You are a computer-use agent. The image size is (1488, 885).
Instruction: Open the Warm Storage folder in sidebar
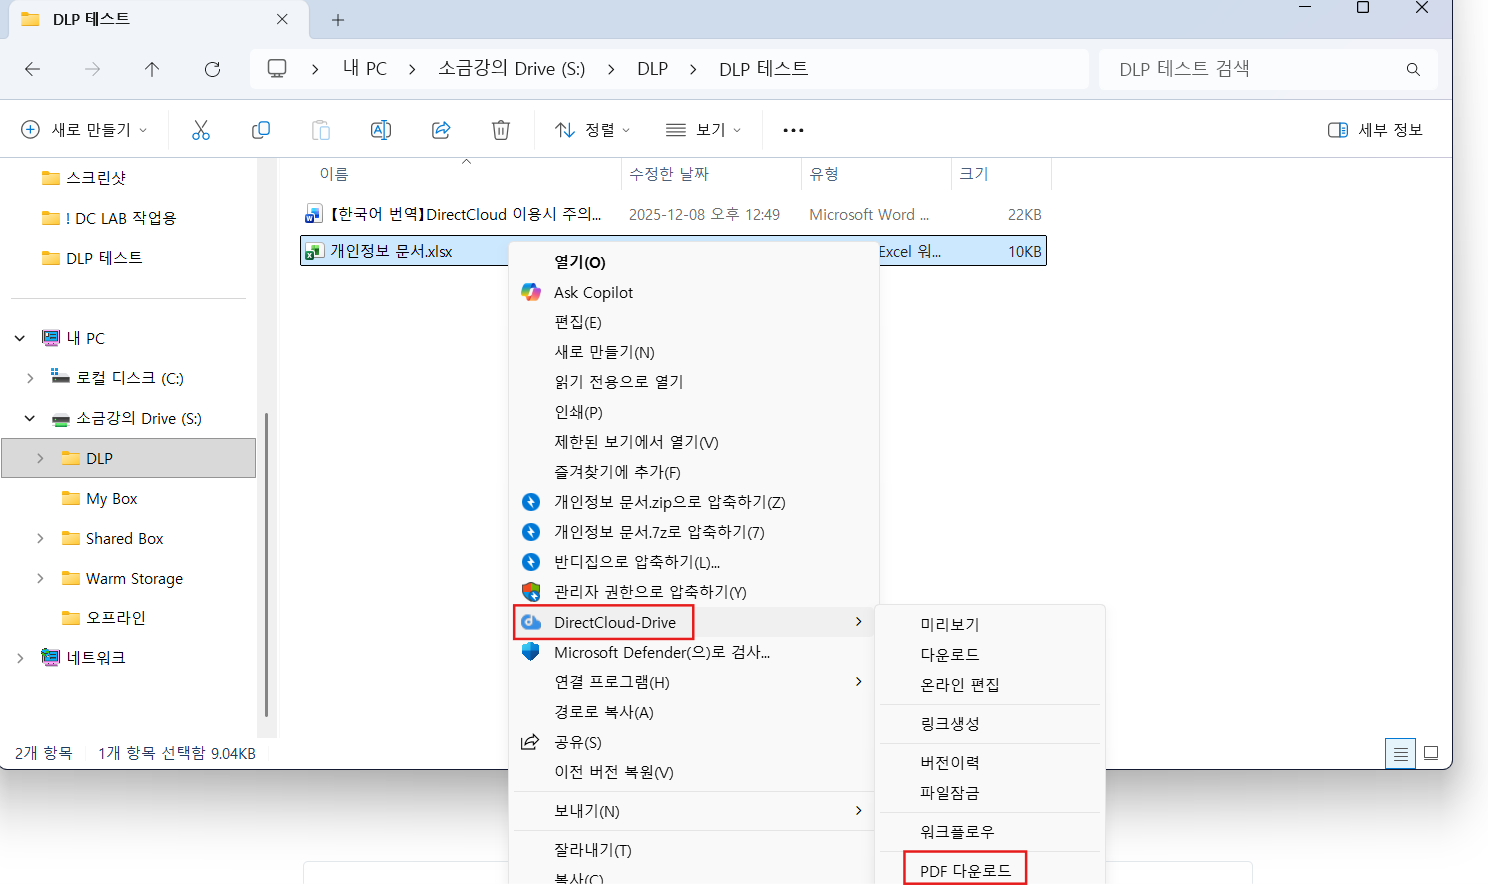click(x=134, y=578)
